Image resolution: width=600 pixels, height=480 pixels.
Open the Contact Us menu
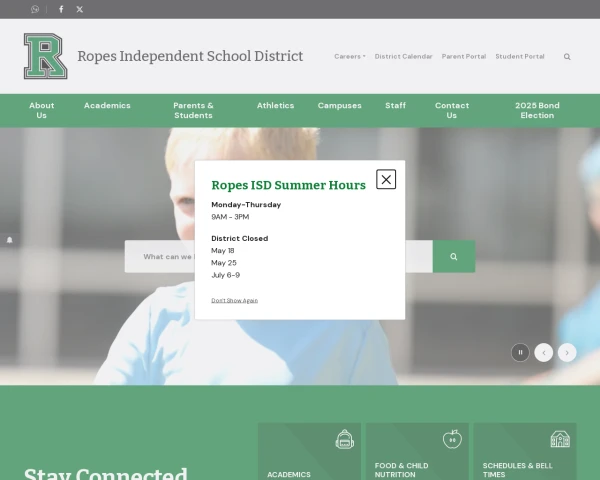tap(452, 110)
